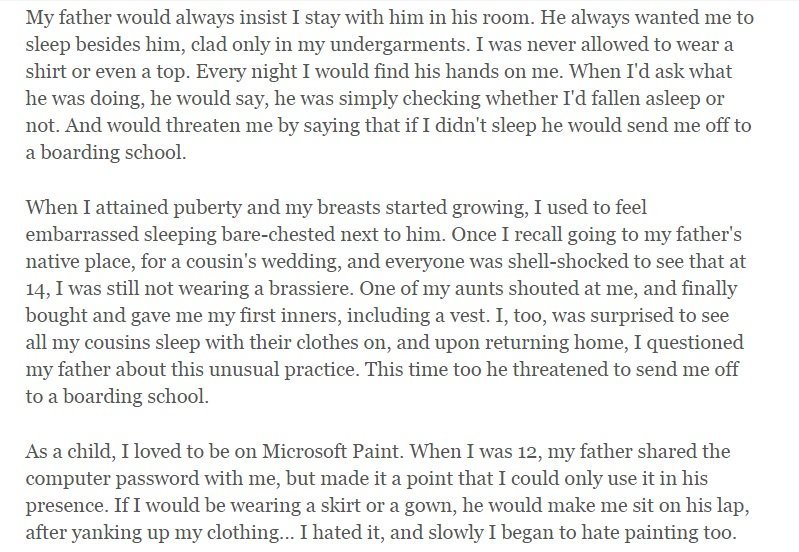Click the number "14" at the line start
The width and height of the screenshot is (799, 552).
[x=37, y=288]
